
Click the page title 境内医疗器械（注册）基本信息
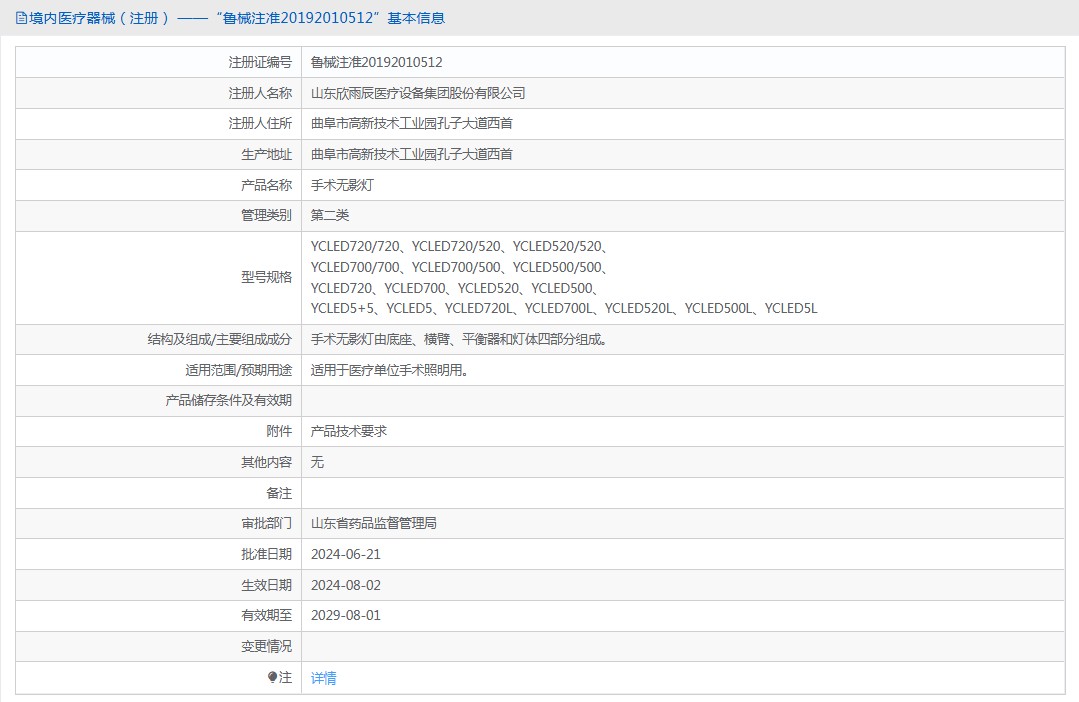237,19
